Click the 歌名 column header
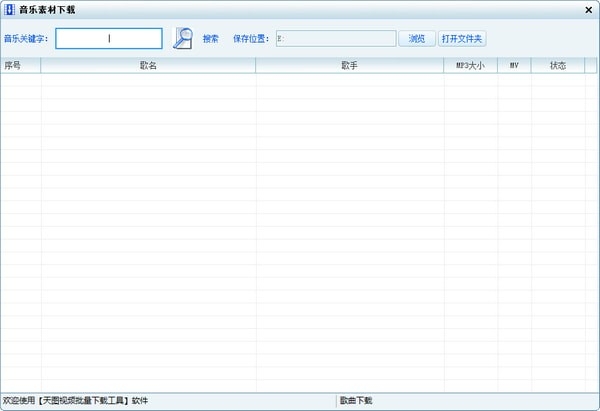The width and height of the screenshot is (600, 411). click(x=148, y=65)
